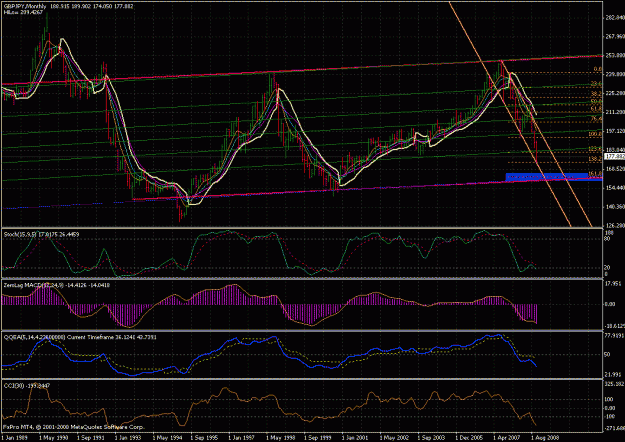Screen dimensions: 625x442
Task: Click the 100.0 Fibonacci level label
Action: [x=595, y=134]
